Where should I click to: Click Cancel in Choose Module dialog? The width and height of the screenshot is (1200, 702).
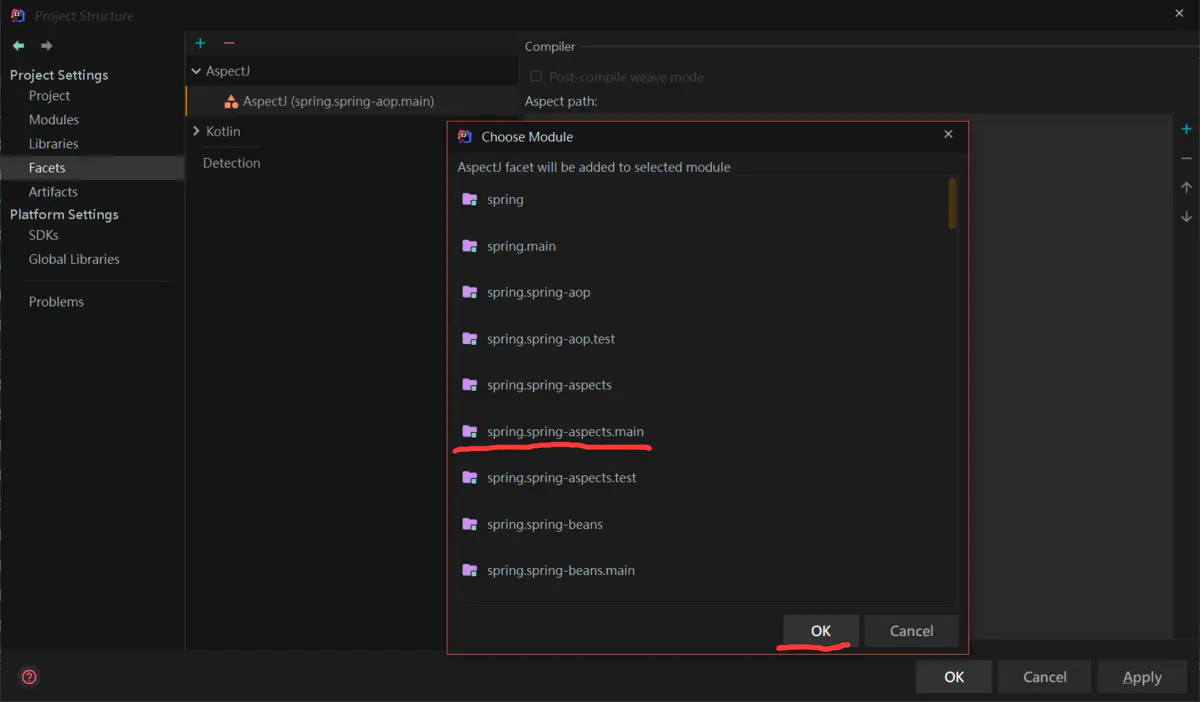tap(911, 631)
